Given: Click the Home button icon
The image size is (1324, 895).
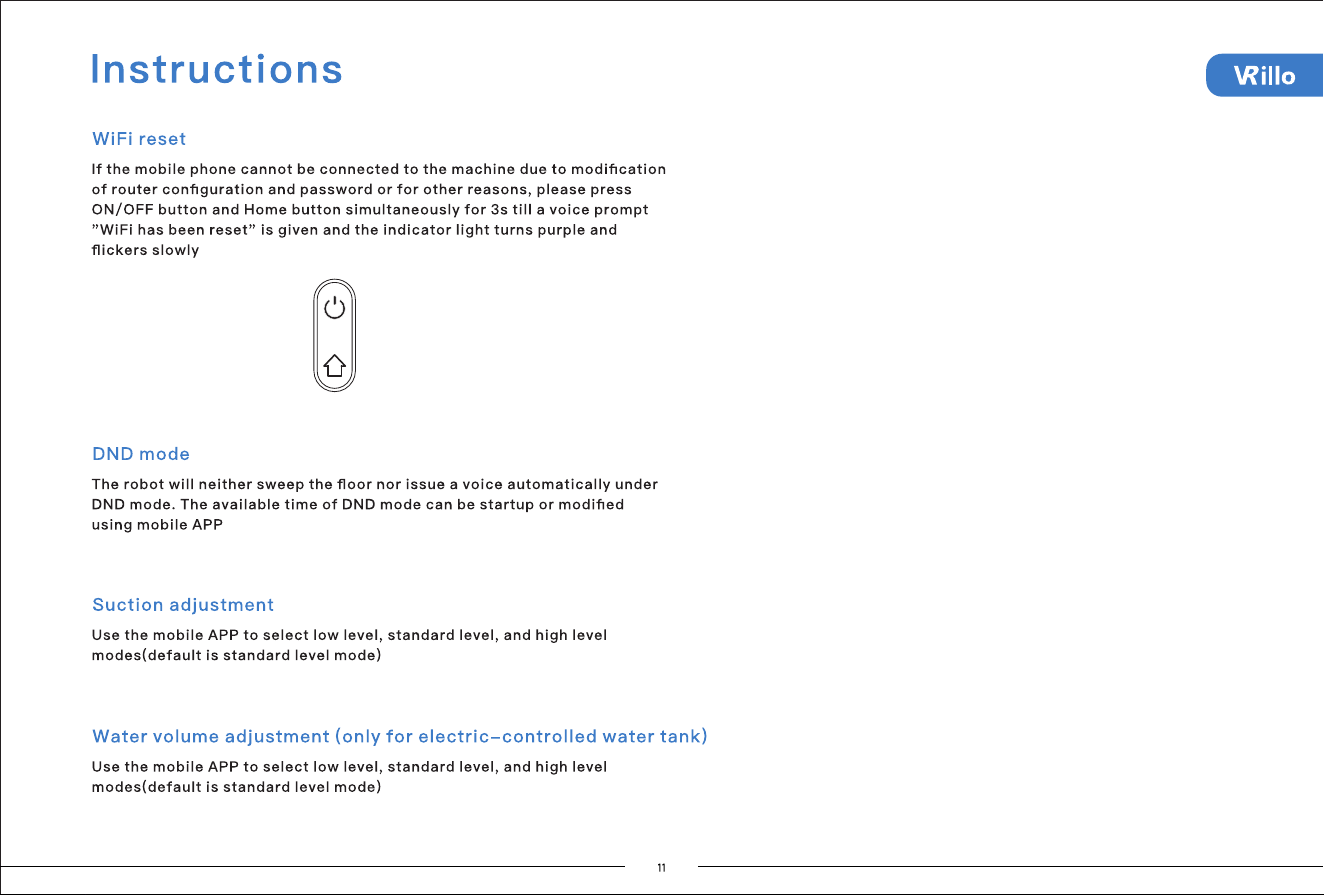Looking at the screenshot, I should point(335,366).
